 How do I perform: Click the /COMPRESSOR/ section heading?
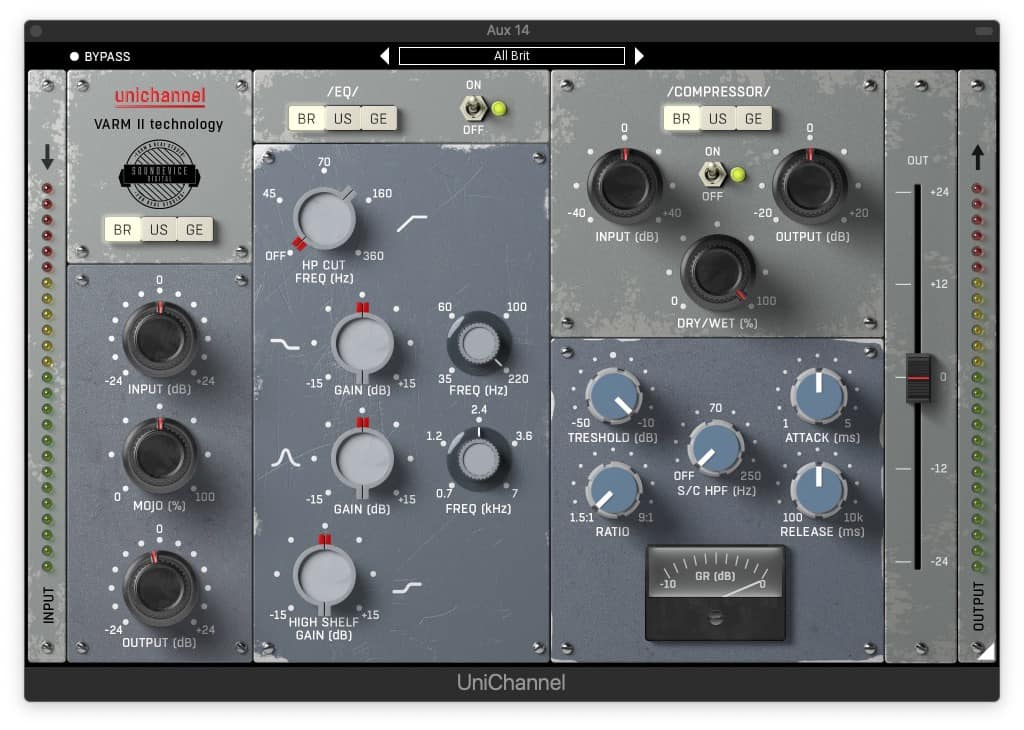[x=718, y=91]
